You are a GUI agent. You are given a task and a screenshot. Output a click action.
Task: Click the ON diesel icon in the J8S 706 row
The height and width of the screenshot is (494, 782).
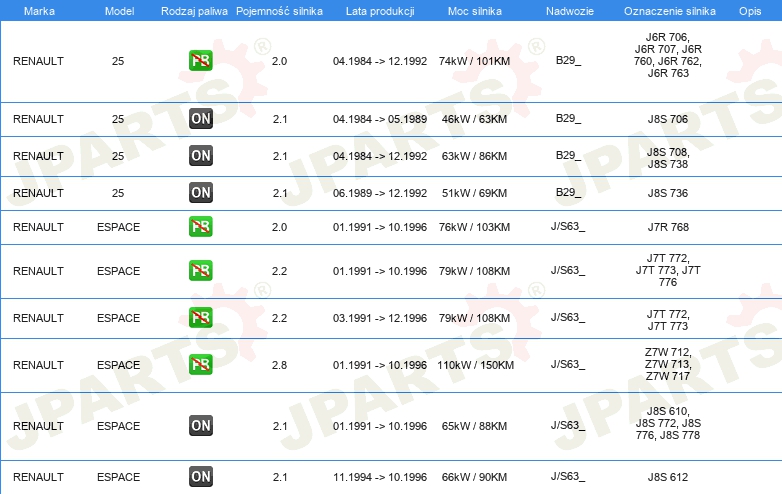(x=201, y=119)
